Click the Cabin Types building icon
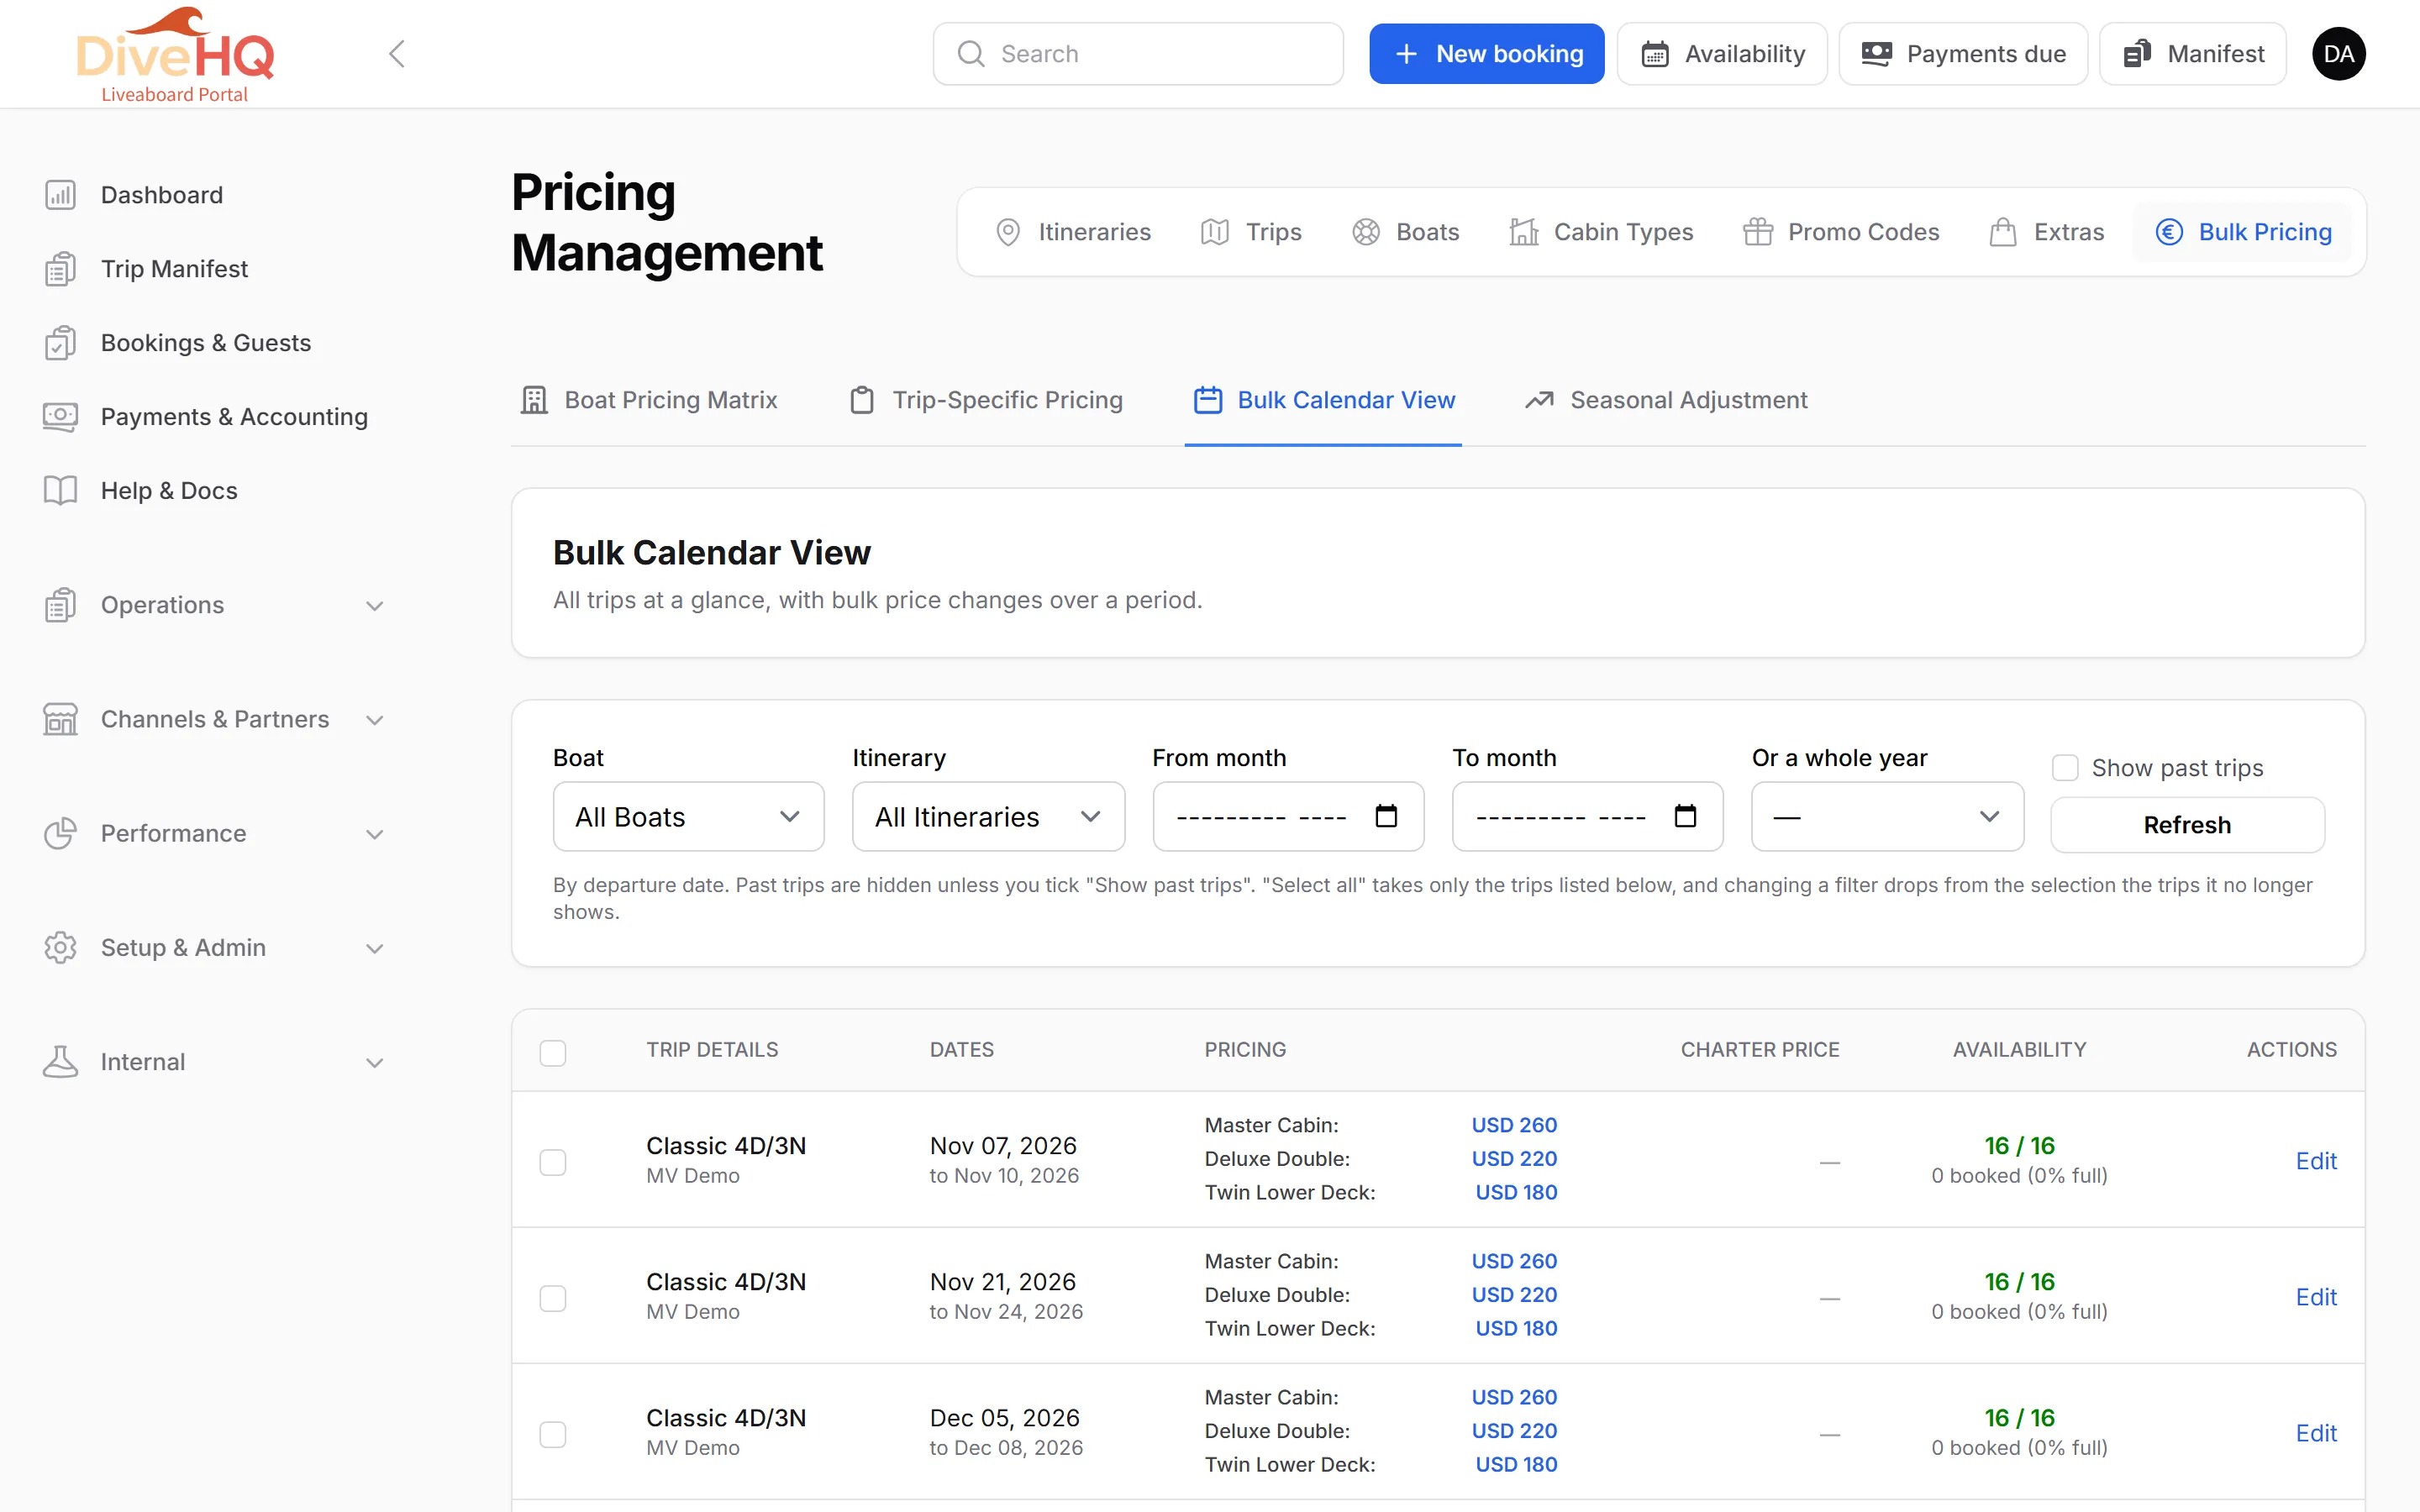2420x1512 pixels. click(1524, 232)
